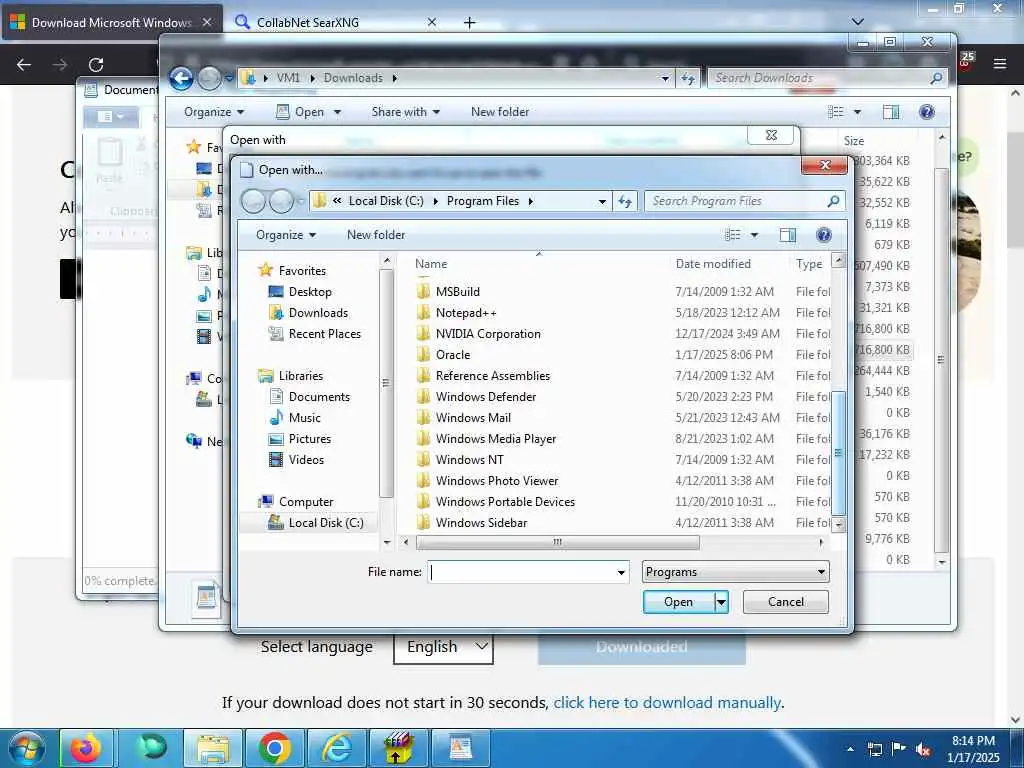Select the NVIDIA Corporation folder
Viewport: 1024px width, 768px height.
pyautogui.click(x=488, y=334)
